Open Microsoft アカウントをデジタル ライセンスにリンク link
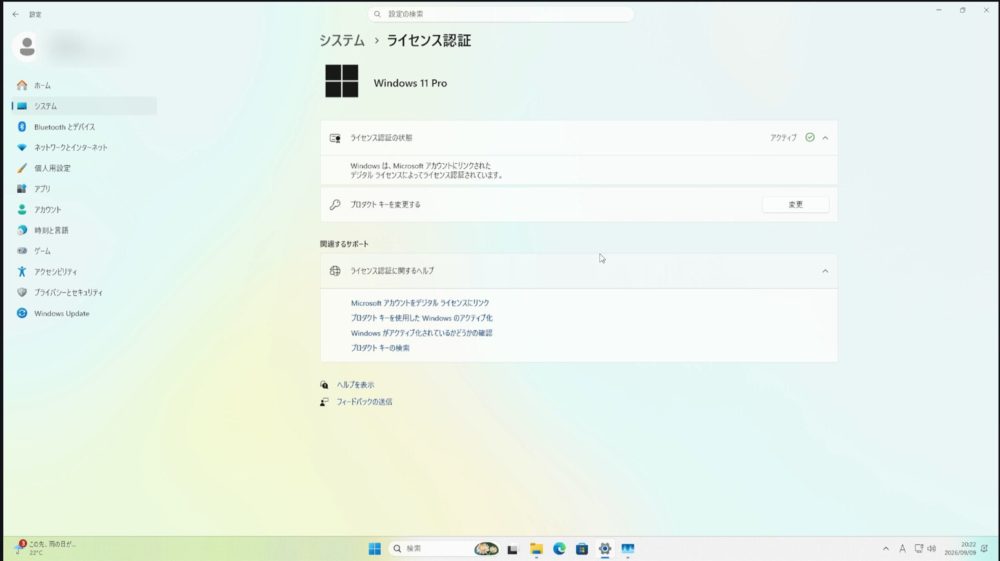The width and height of the screenshot is (1000, 561). 420,303
